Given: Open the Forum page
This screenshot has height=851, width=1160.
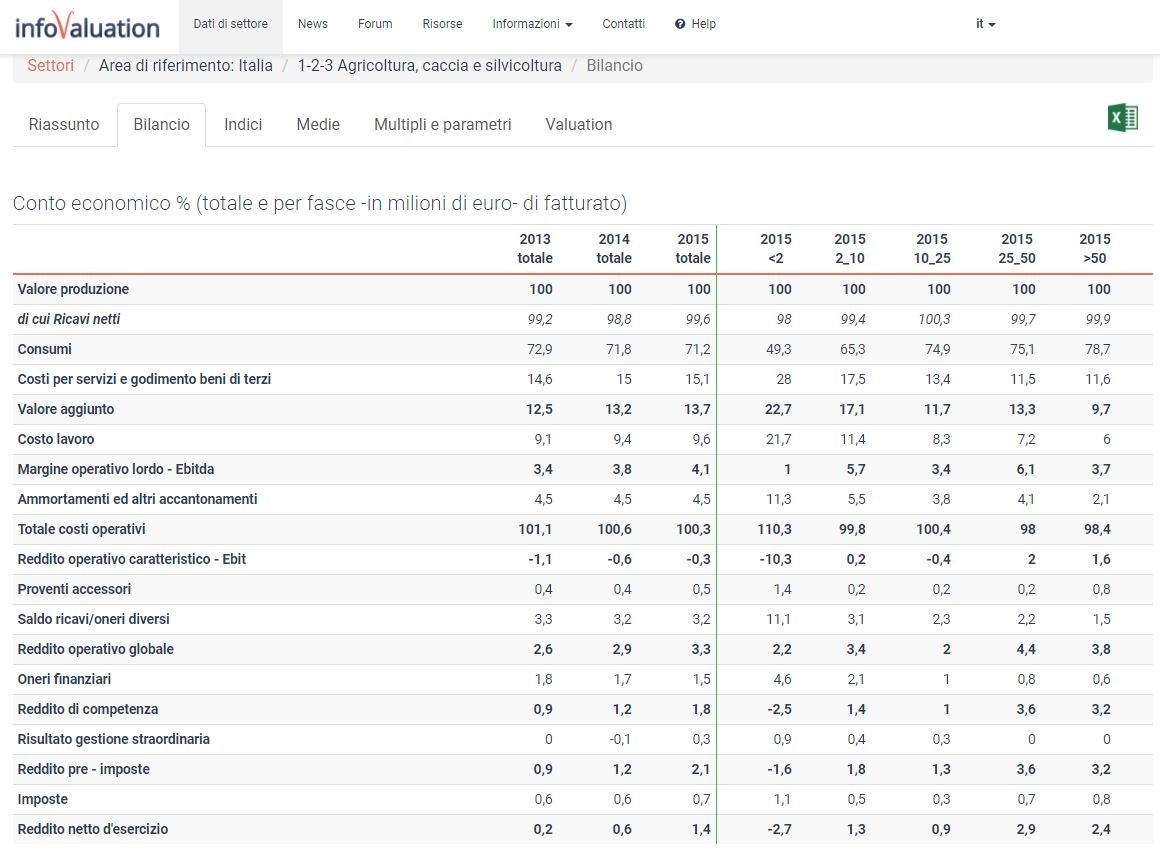Looking at the screenshot, I should pyautogui.click(x=375, y=24).
